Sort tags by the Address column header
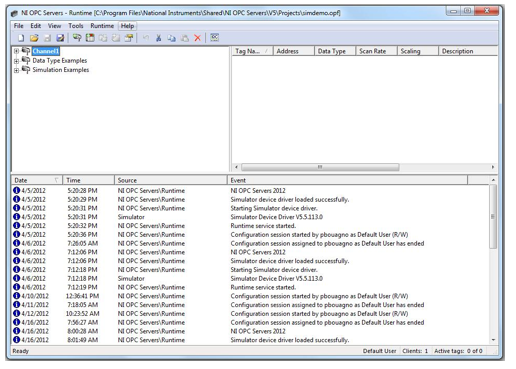Image resolution: width=516 pixels, height=369 pixels. pyautogui.click(x=294, y=51)
